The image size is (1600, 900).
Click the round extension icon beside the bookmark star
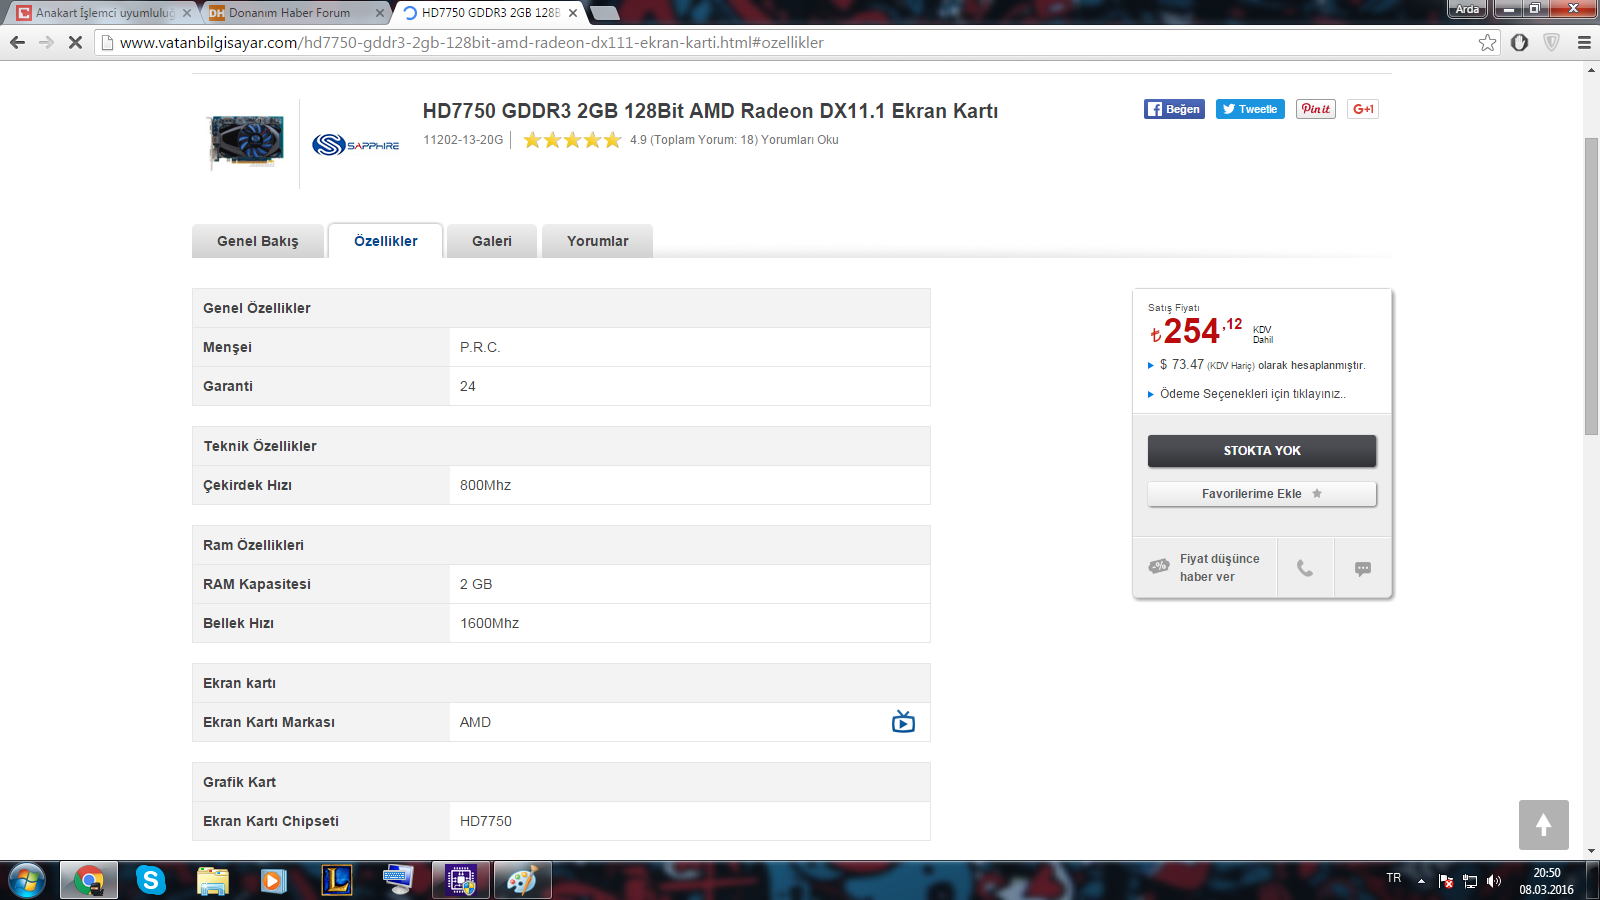coord(1519,42)
